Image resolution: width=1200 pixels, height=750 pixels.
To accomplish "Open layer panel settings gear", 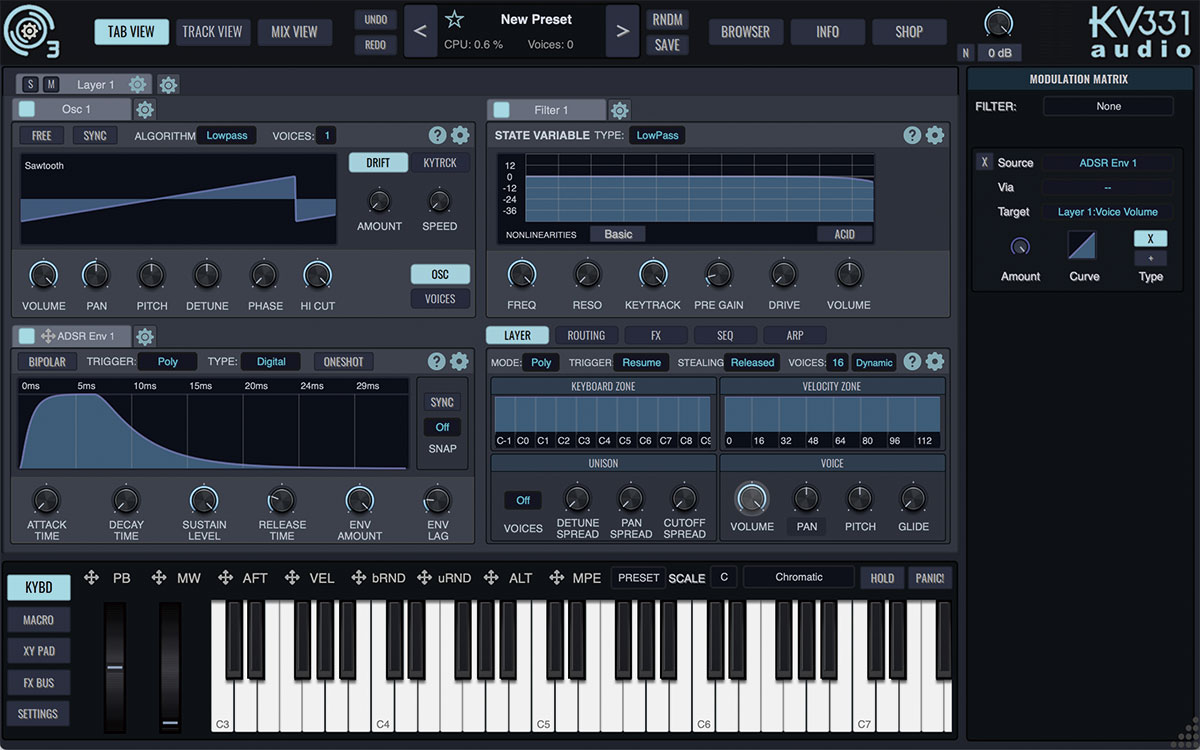I will click(x=935, y=362).
